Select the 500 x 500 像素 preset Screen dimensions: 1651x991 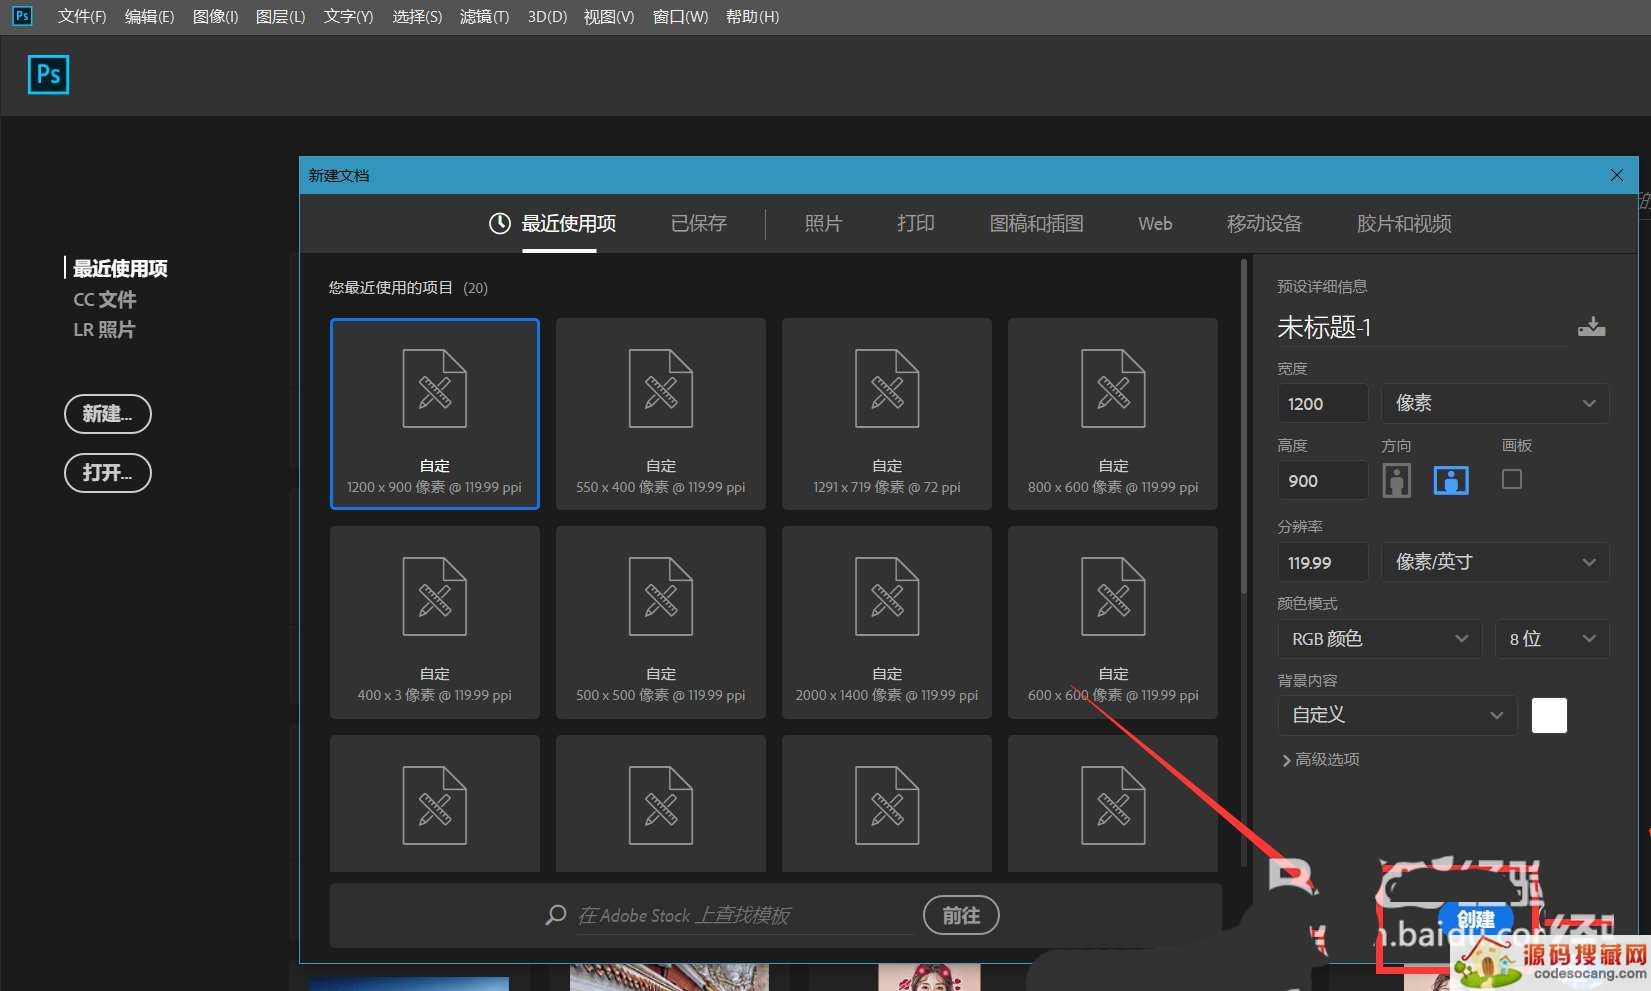tap(661, 622)
